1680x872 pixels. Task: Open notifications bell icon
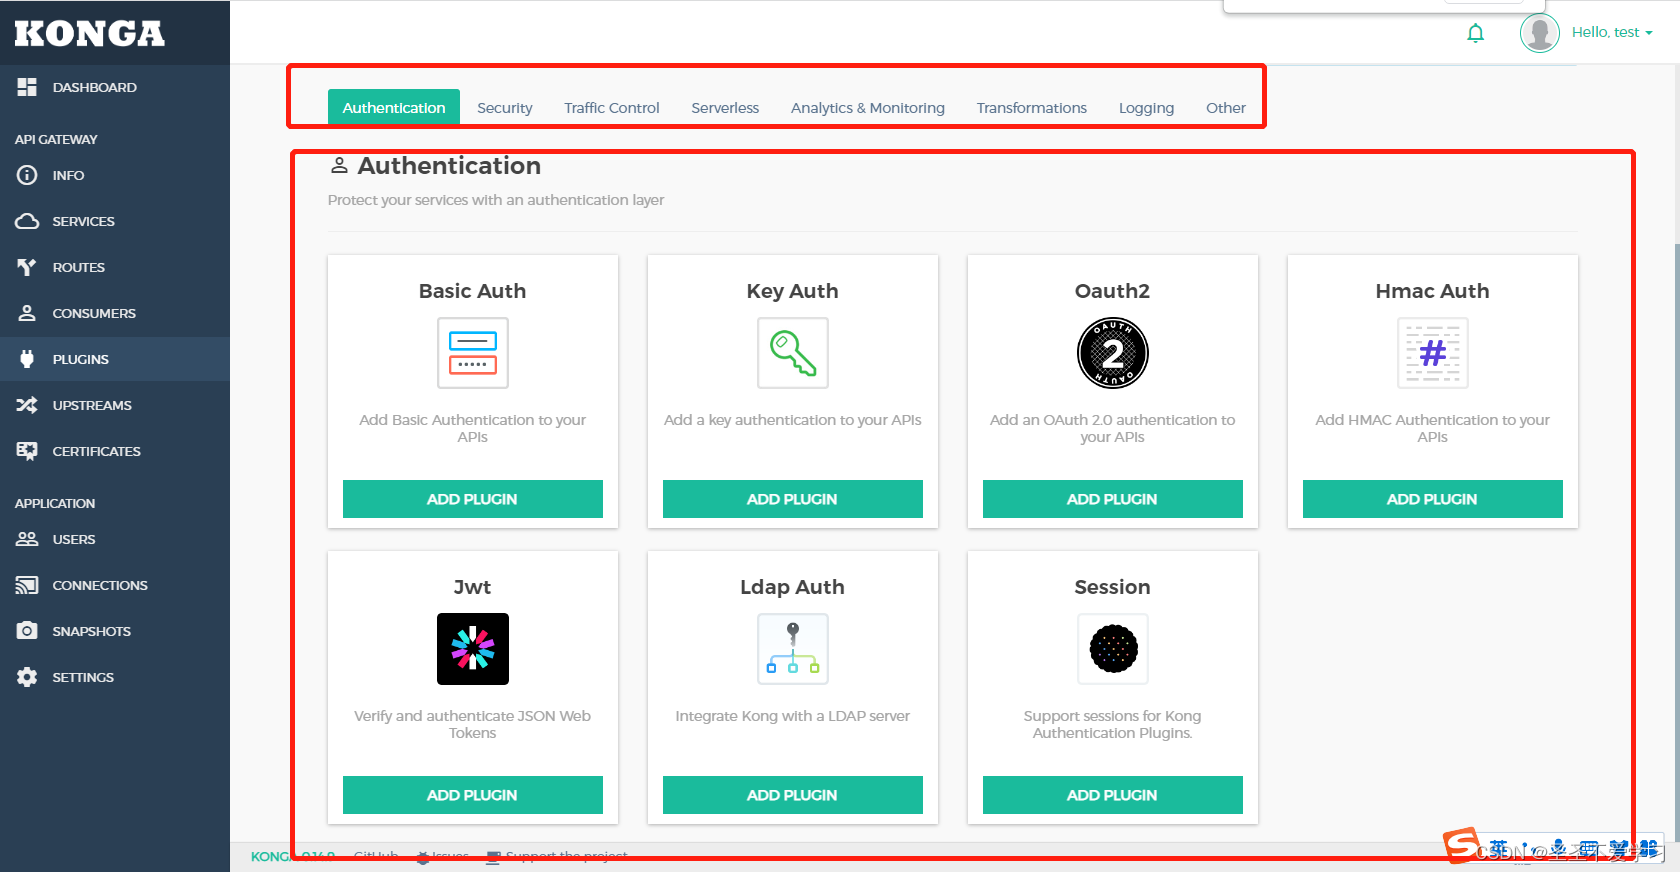click(x=1475, y=33)
